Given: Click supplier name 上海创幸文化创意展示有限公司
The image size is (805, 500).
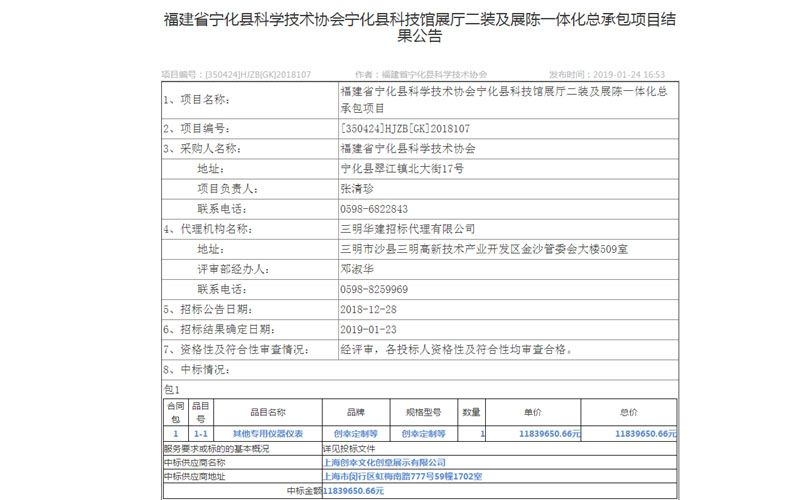Looking at the screenshot, I should 384,463.
